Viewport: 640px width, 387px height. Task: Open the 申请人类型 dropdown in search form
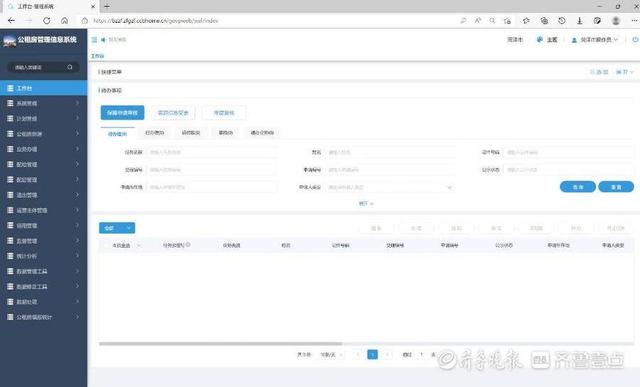coord(390,187)
